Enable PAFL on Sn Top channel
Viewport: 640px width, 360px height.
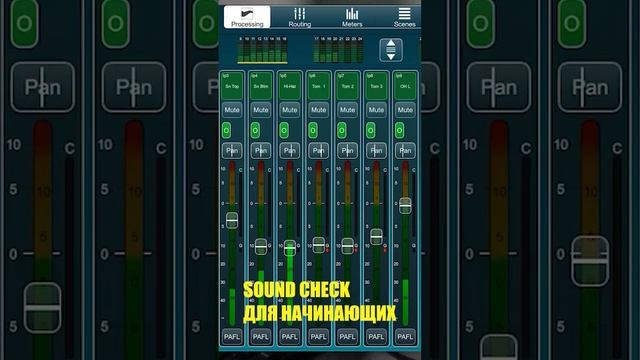tap(232, 337)
